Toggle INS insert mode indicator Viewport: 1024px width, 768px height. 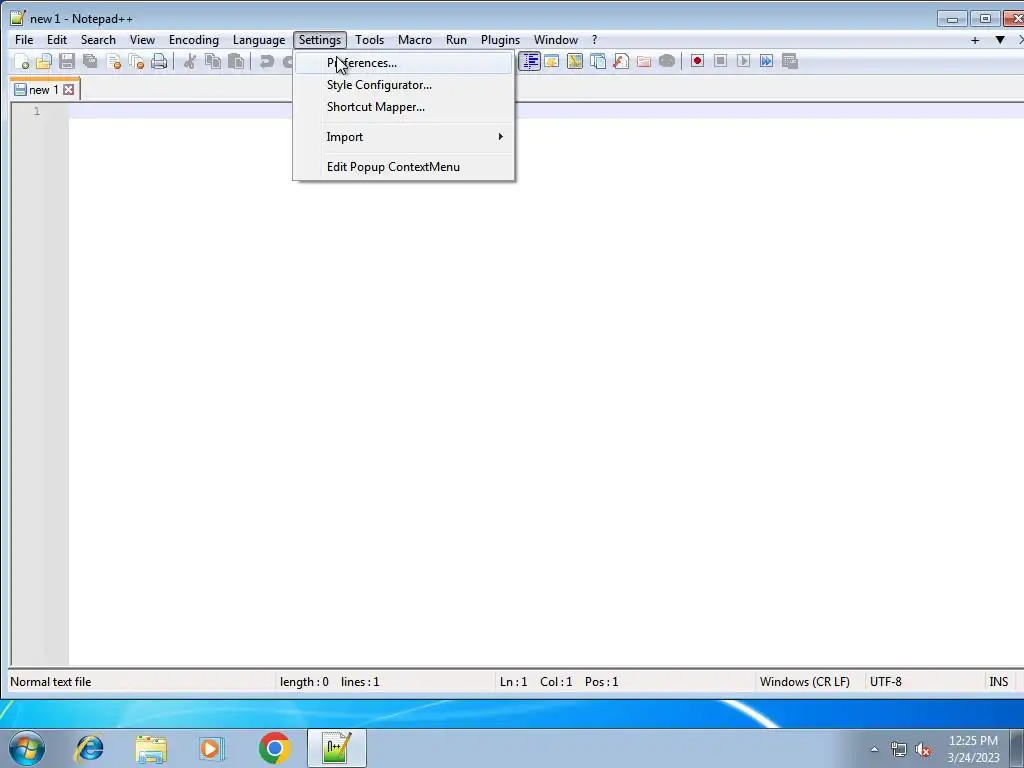click(x=999, y=682)
